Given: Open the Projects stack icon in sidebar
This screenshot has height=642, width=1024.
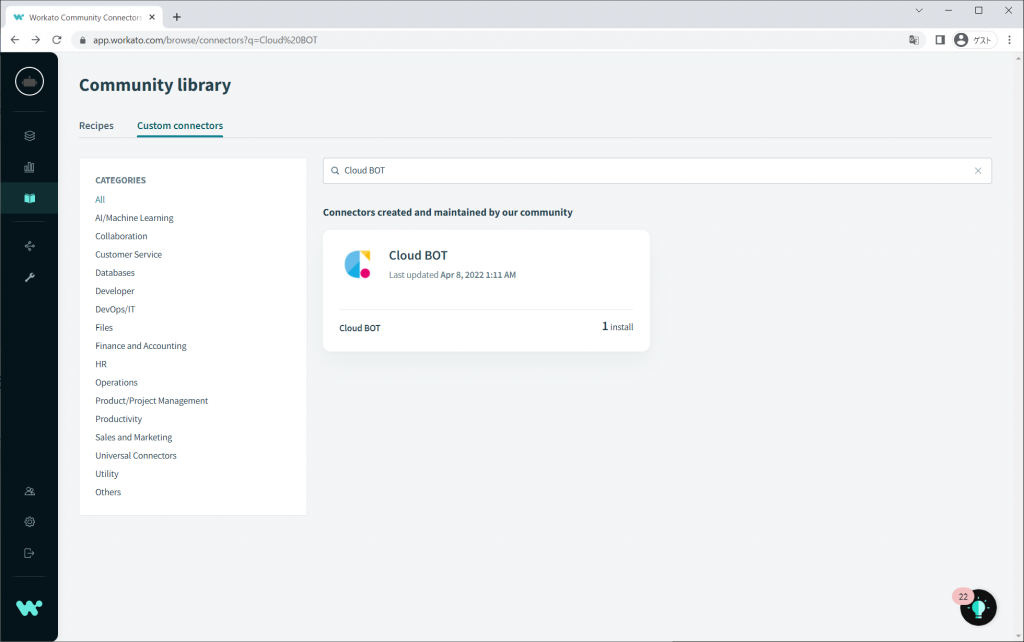Looking at the screenshot, I should pos(29,136).
